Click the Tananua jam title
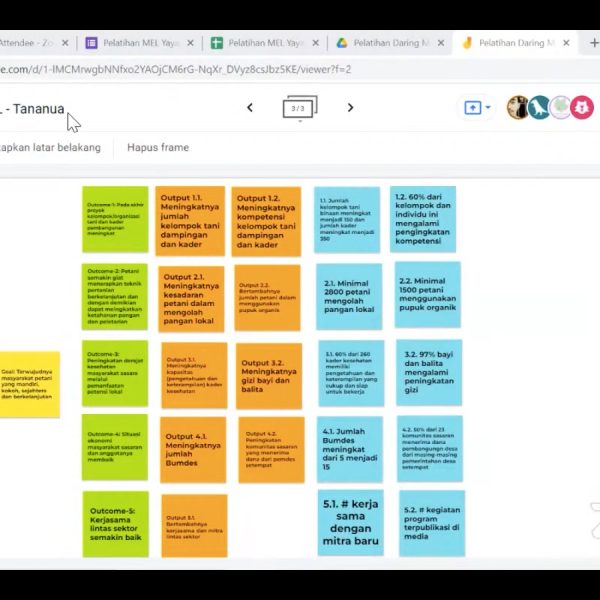Viewport: 600px width, 600px height. click(x=35, y=109)
